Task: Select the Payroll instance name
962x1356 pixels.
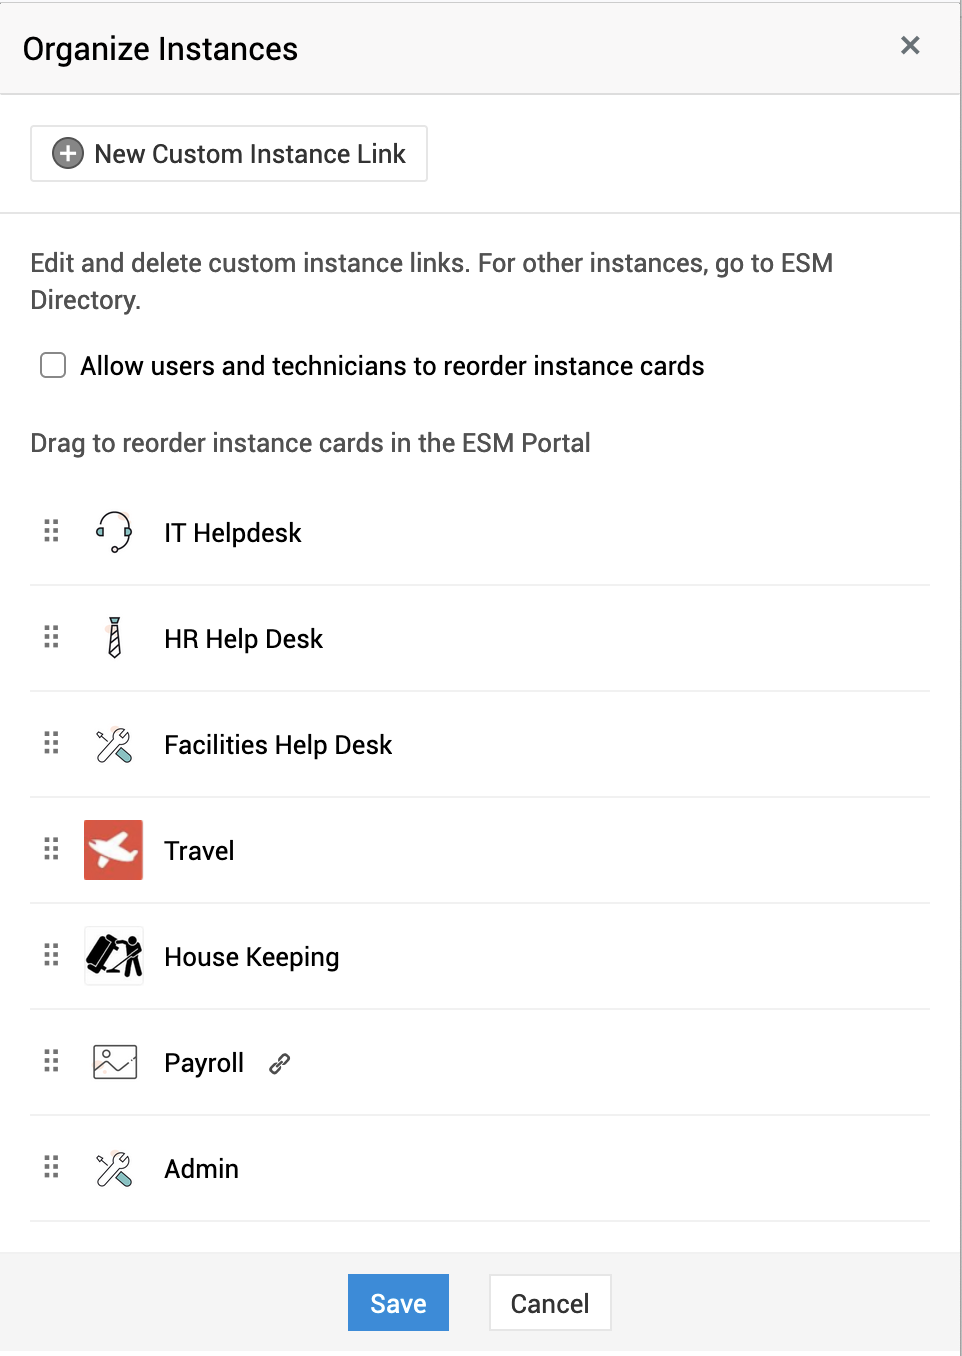Action: point(204,1063)
